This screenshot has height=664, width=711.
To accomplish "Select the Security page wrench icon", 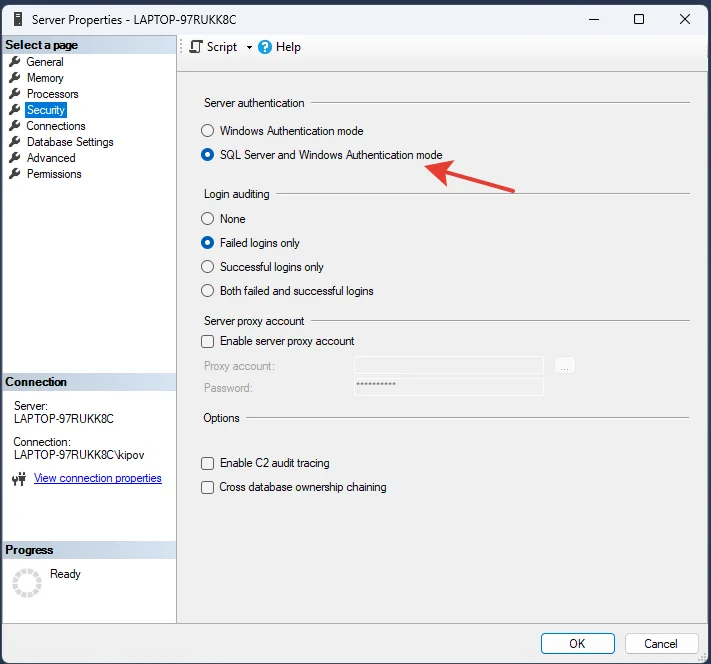I will [x=15, y=110].
